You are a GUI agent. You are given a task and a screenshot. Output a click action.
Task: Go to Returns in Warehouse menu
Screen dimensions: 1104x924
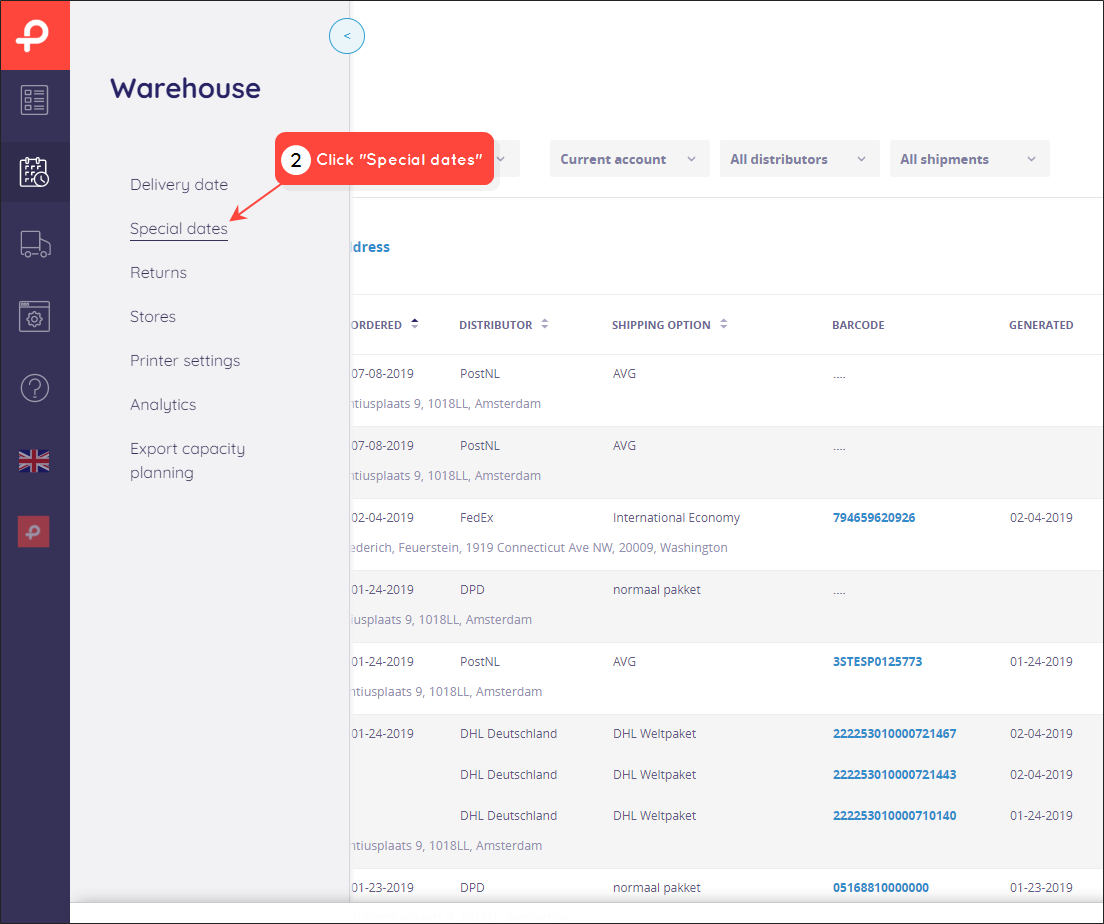[x=158, y=273]
